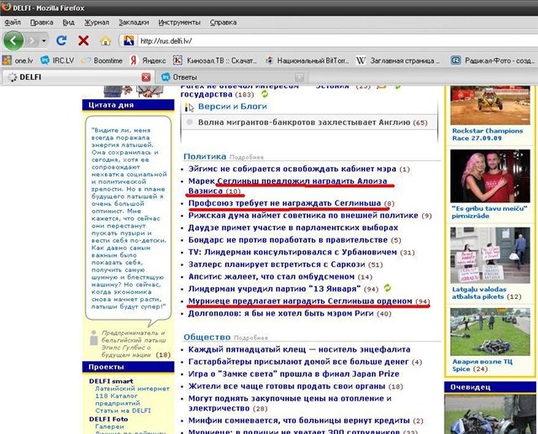Open the Инструменты menu
This screenshot has width=538, height=434.
(x=179, y=23)
